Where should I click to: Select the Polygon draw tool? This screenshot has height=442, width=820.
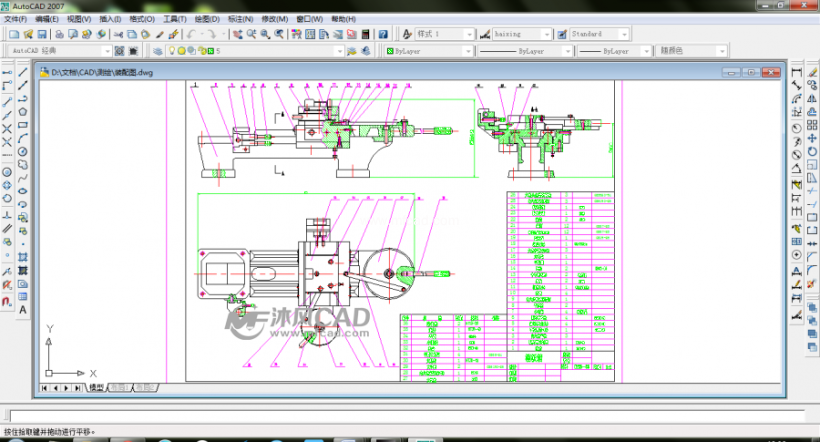point(23,111)
